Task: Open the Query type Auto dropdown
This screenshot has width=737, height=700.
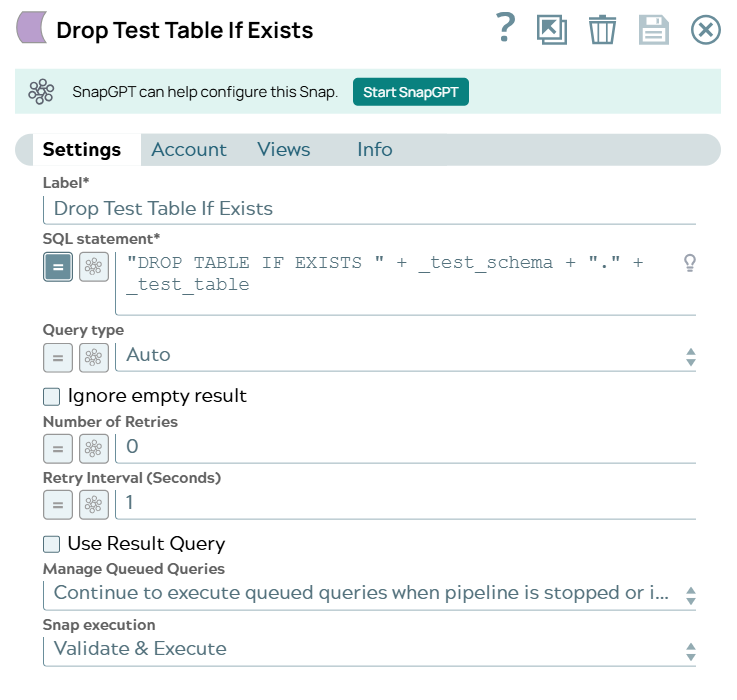Action: [406, 356]
